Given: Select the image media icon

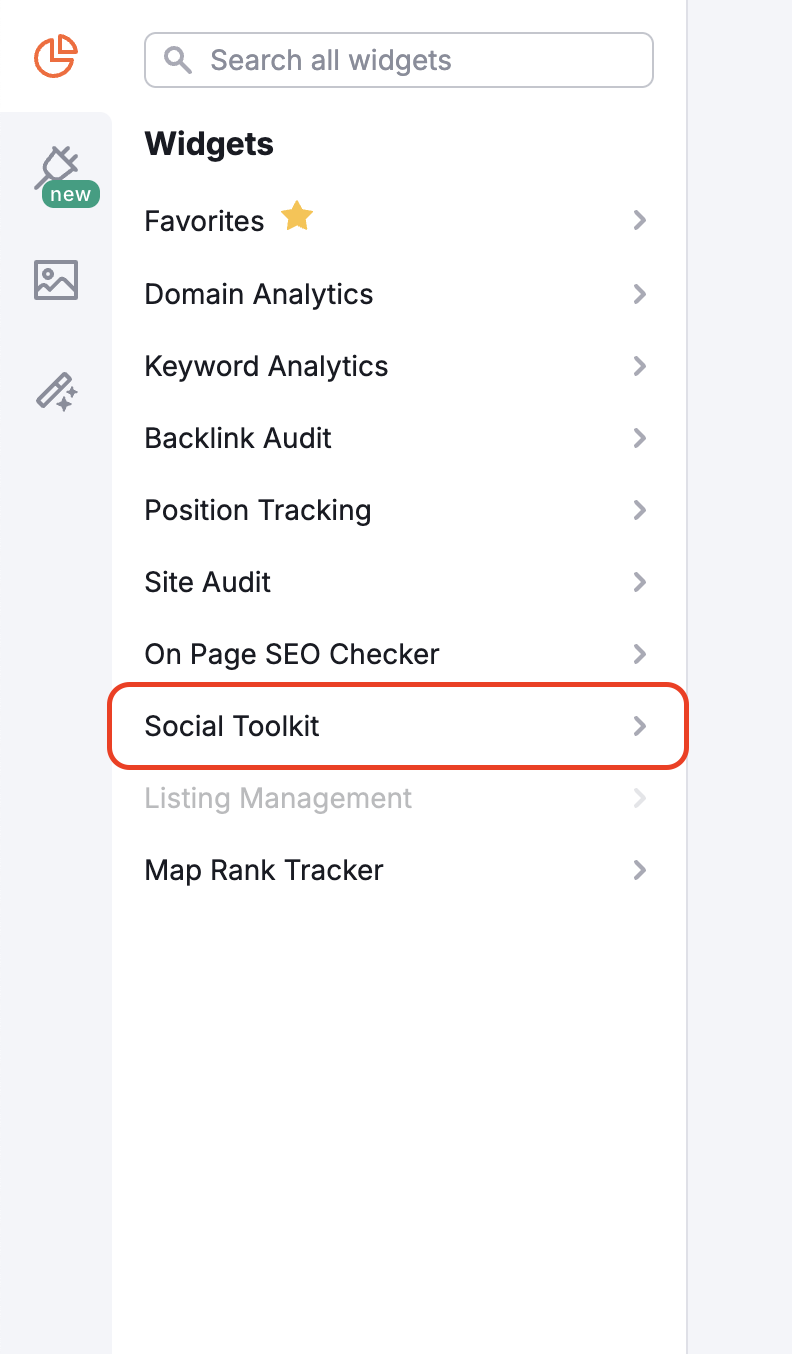Looking at the screenshot, I should pyautogui.click(x=55, y=280).
